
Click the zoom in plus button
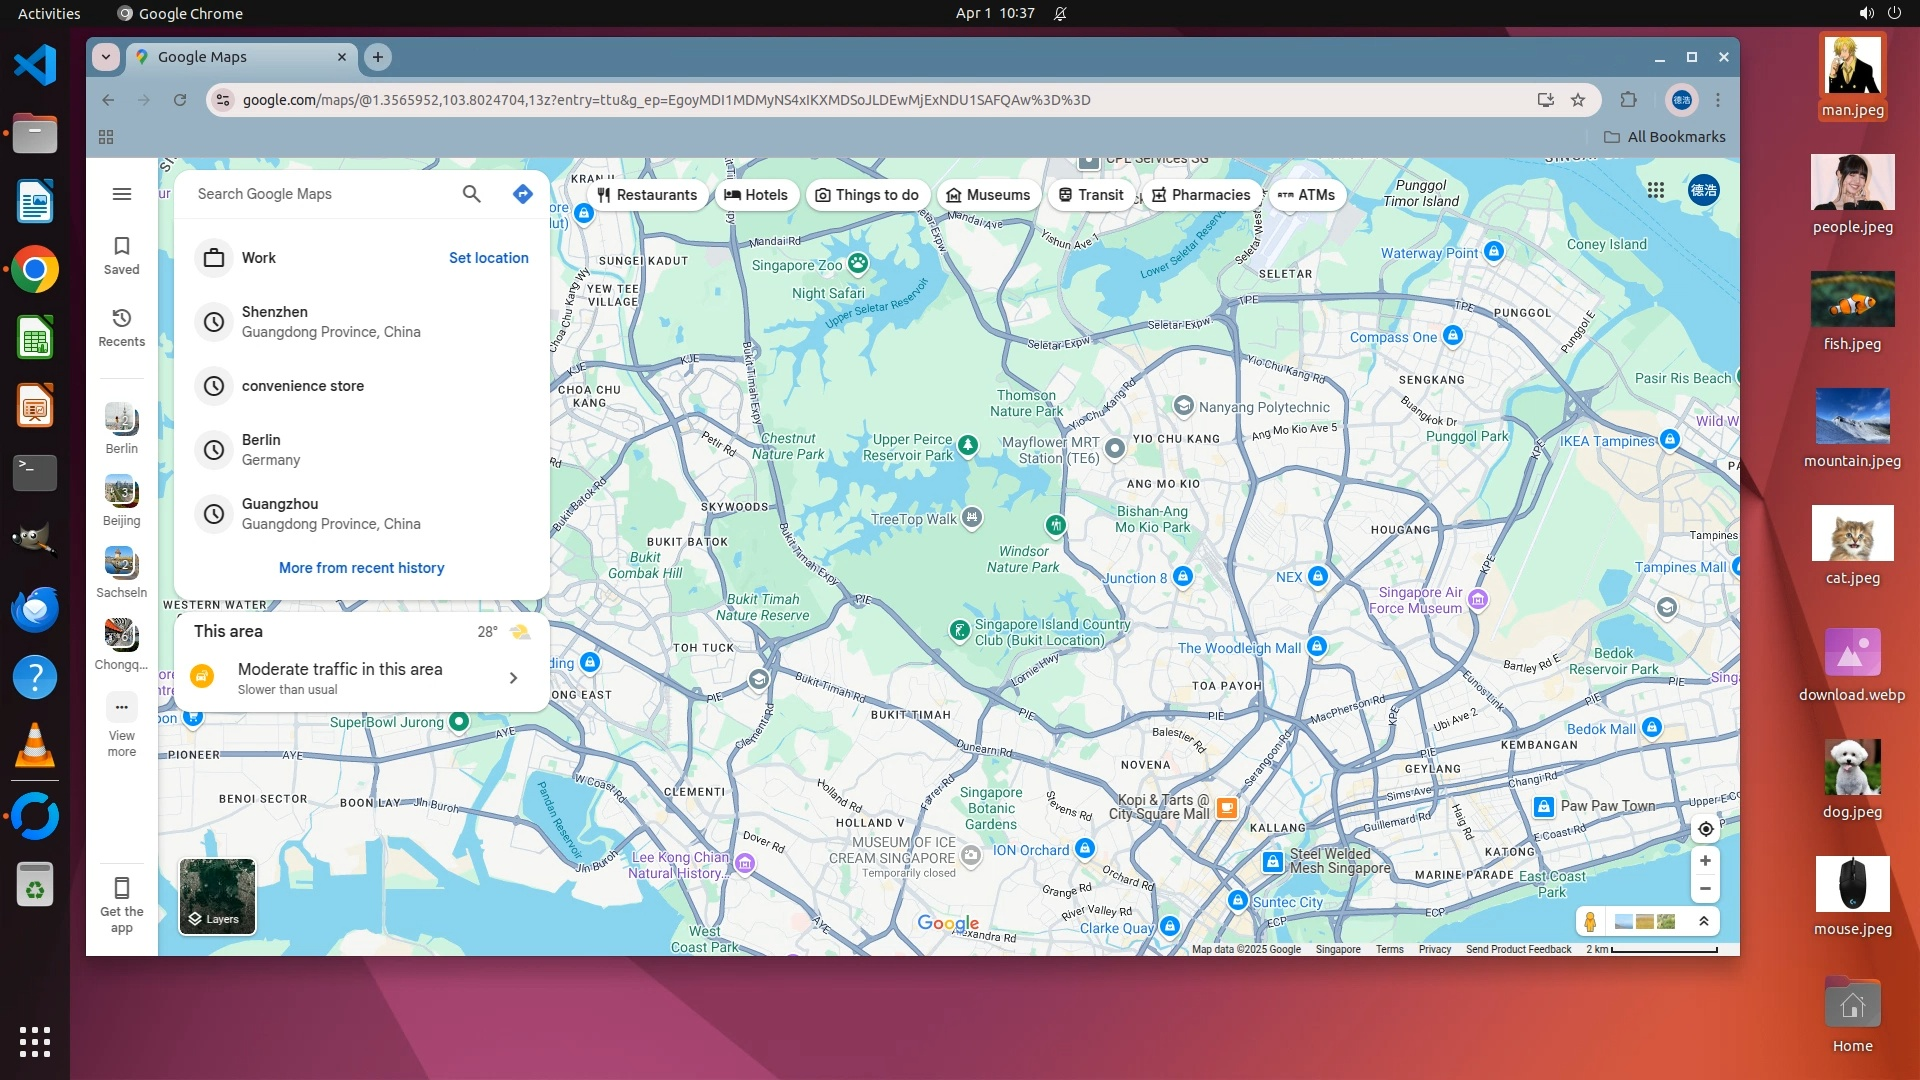coord(1705,861)
